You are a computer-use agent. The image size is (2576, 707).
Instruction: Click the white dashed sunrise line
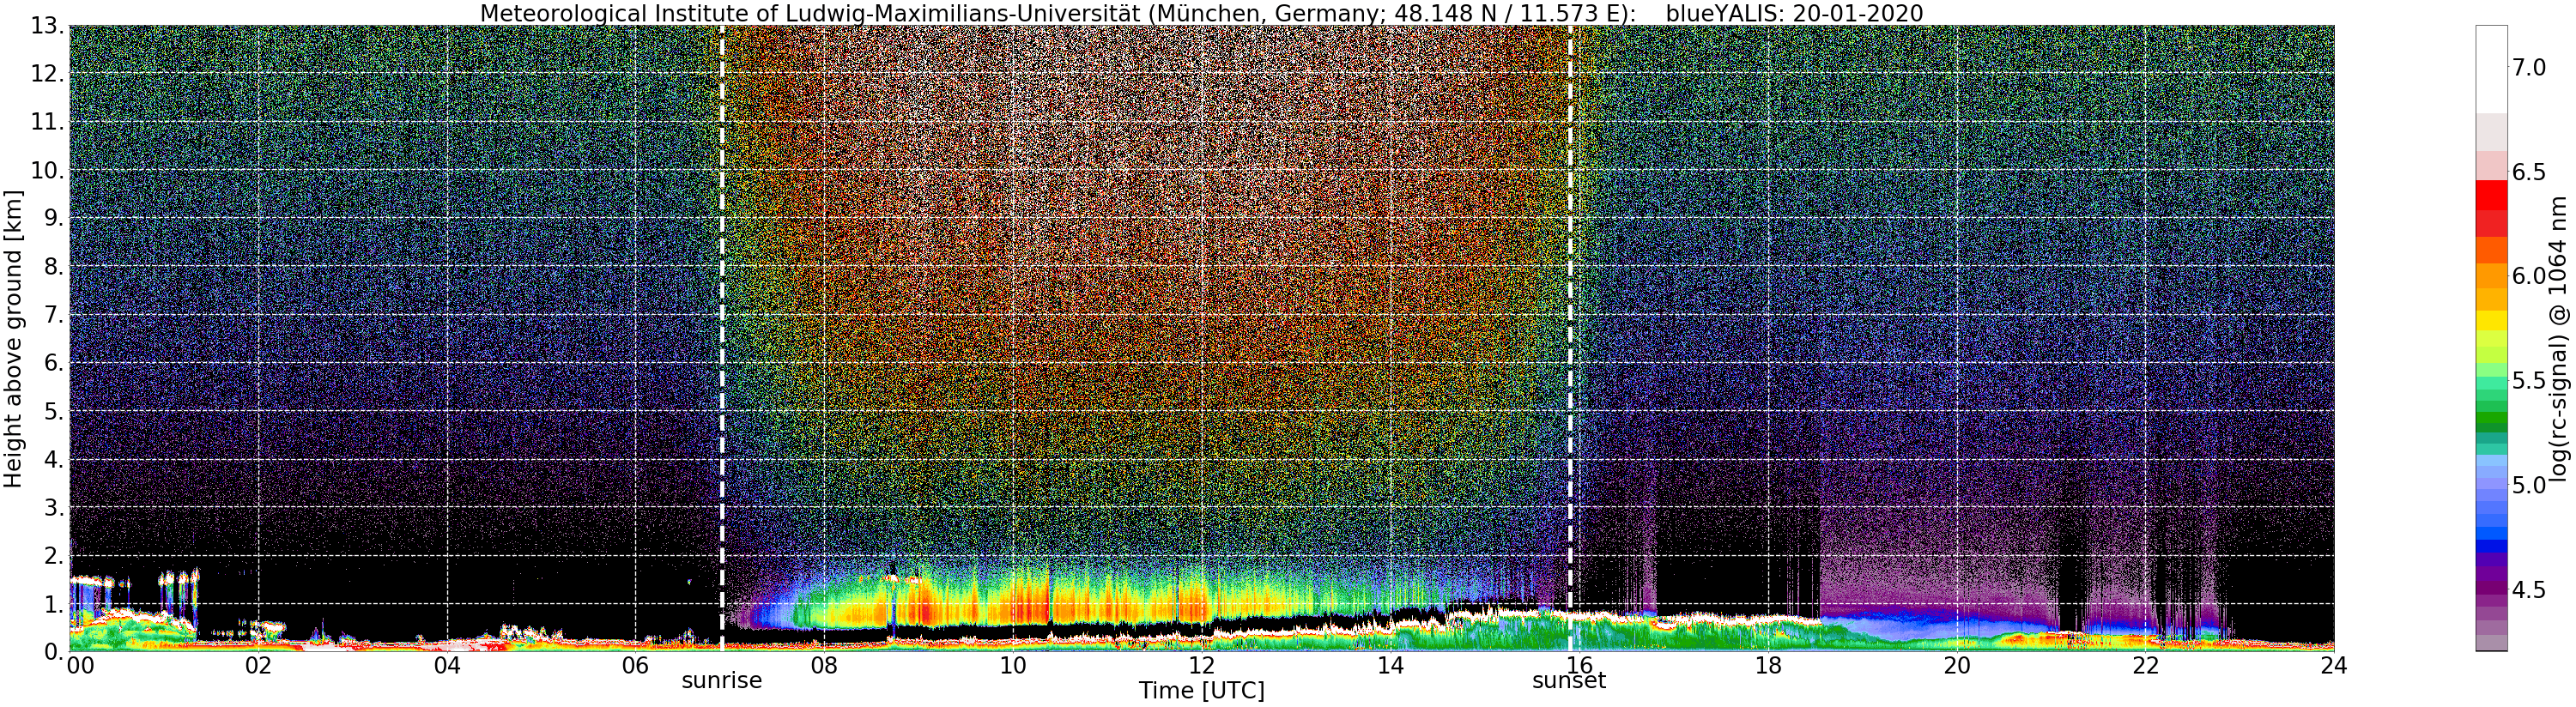[x=722, y=338]
